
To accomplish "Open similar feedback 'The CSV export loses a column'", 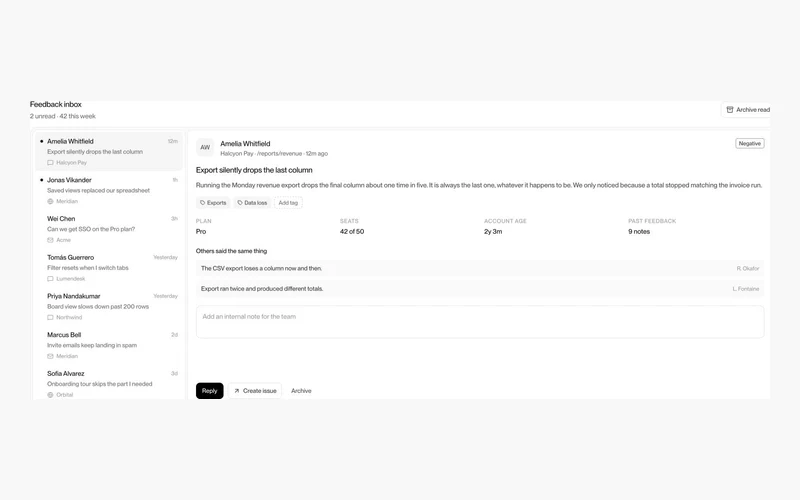I will [480, 268].
